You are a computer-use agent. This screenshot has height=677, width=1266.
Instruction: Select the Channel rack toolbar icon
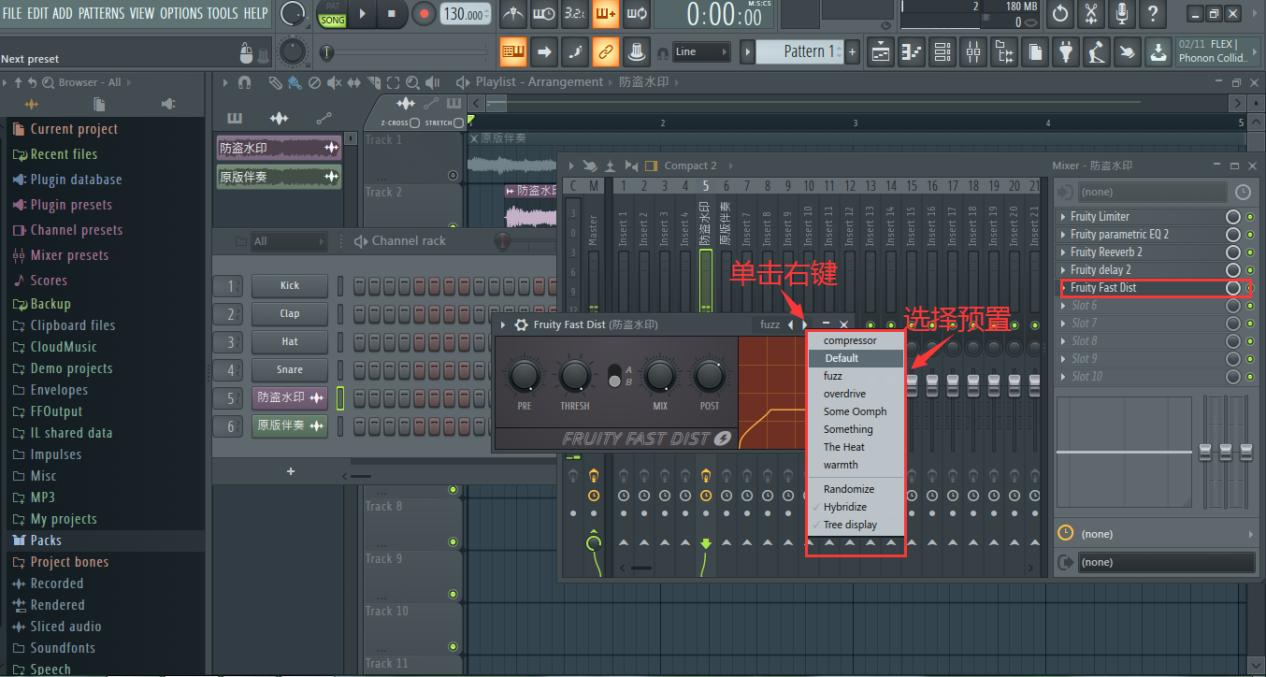[x=941, y=52]
